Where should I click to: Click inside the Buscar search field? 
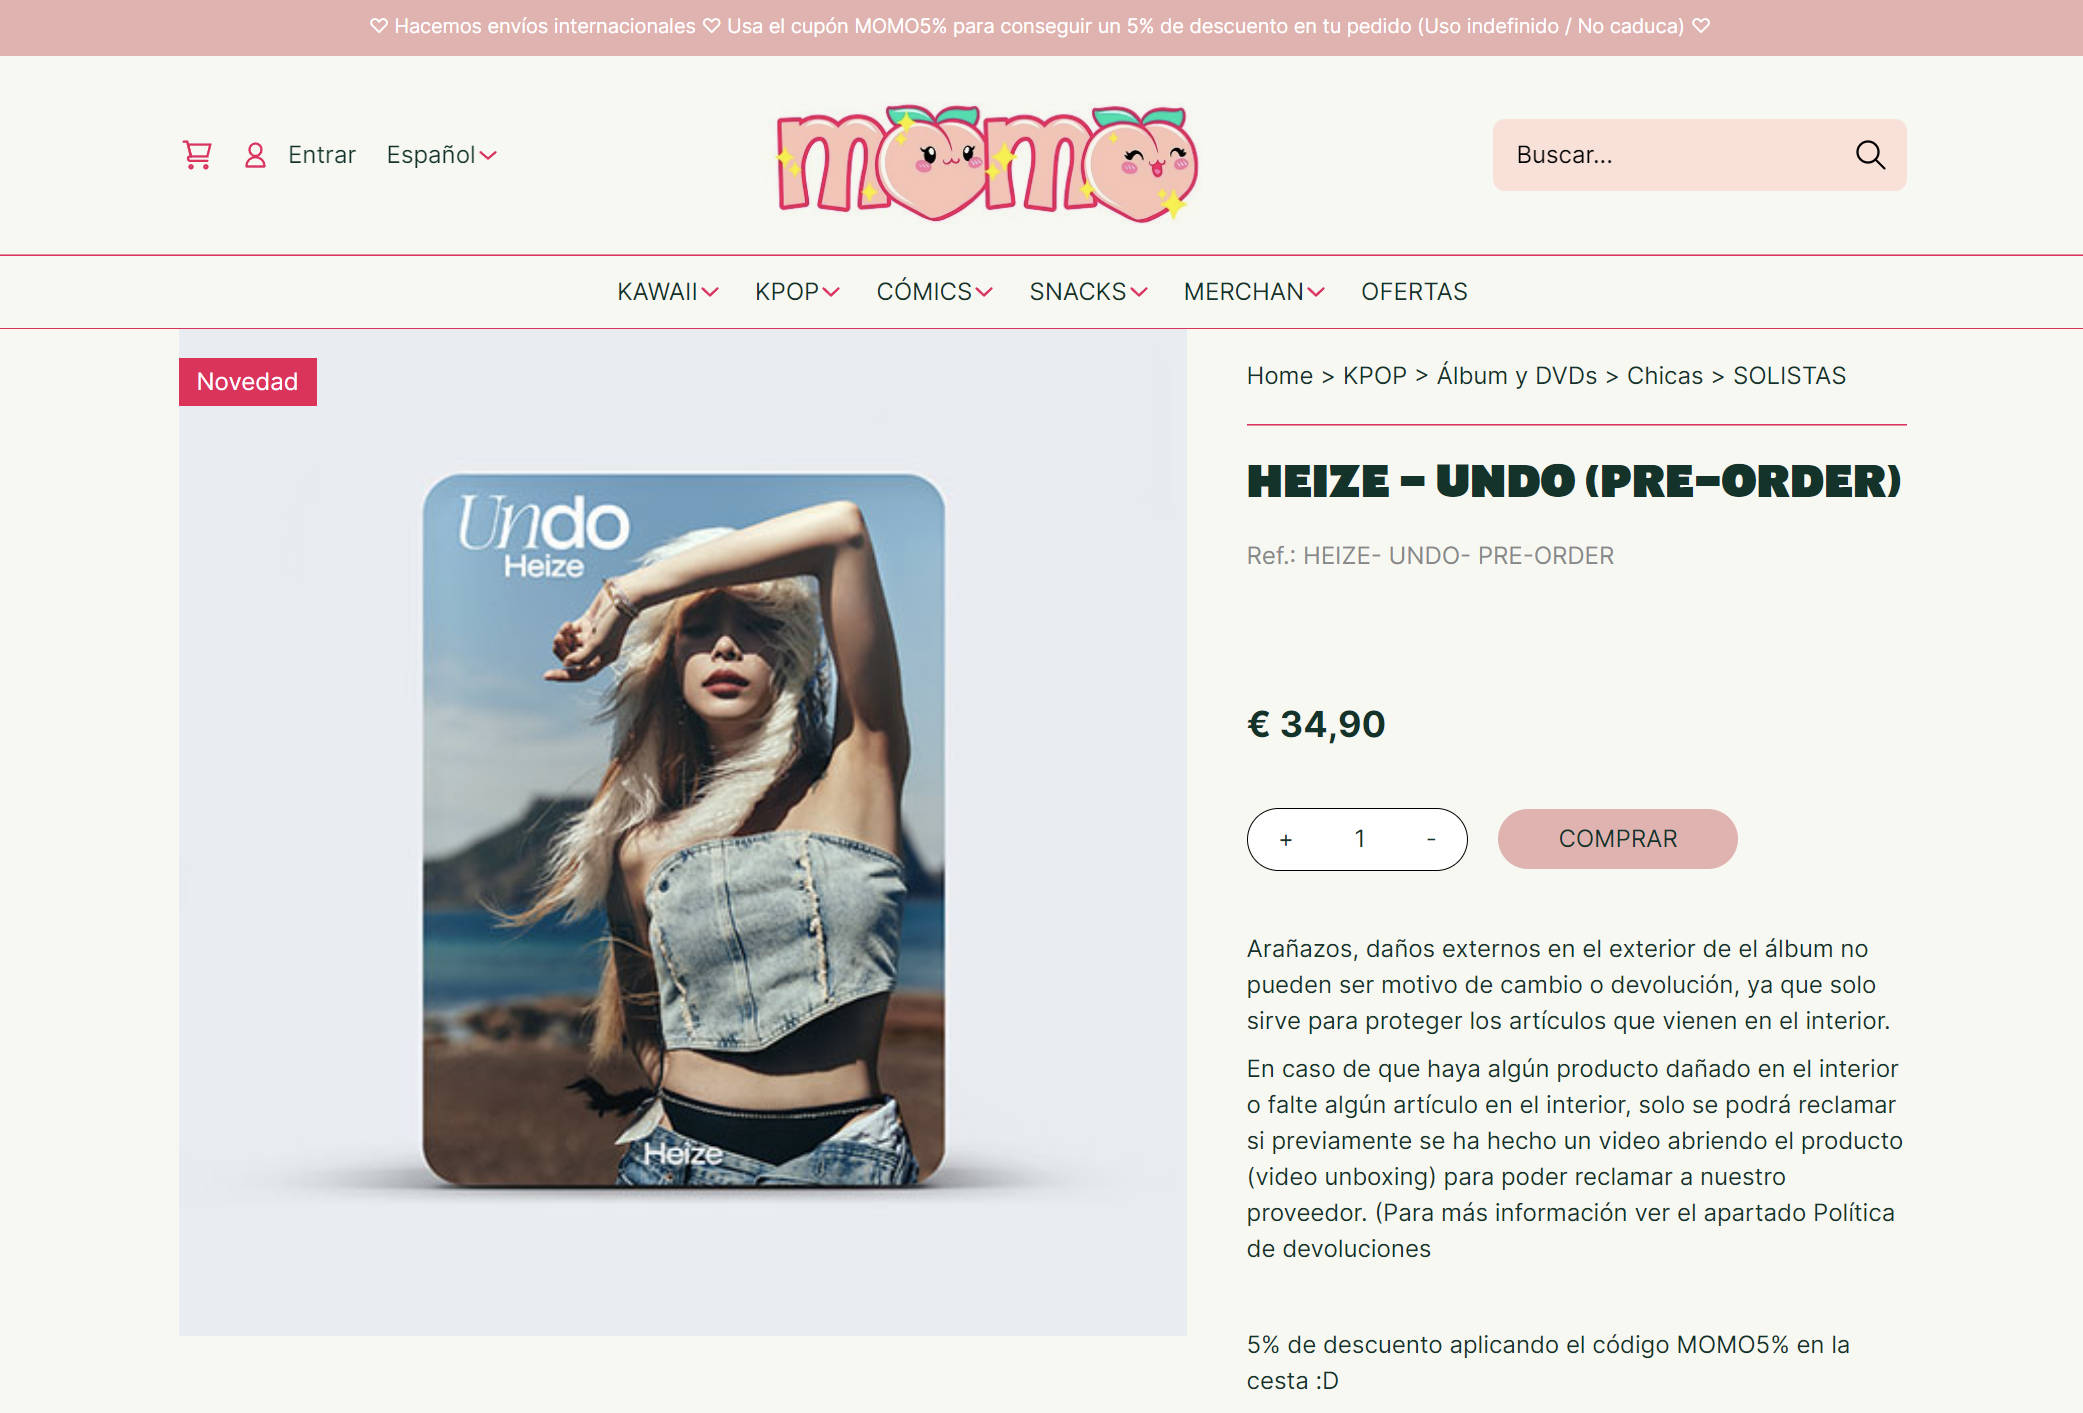tap(1680, 155)
